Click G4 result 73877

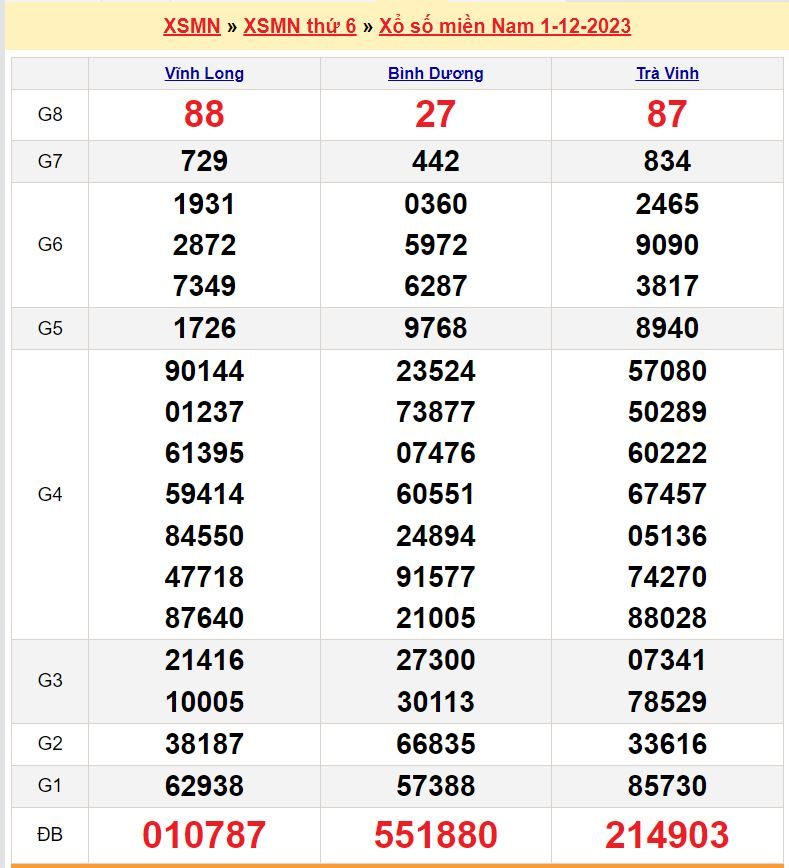[436, 412]
